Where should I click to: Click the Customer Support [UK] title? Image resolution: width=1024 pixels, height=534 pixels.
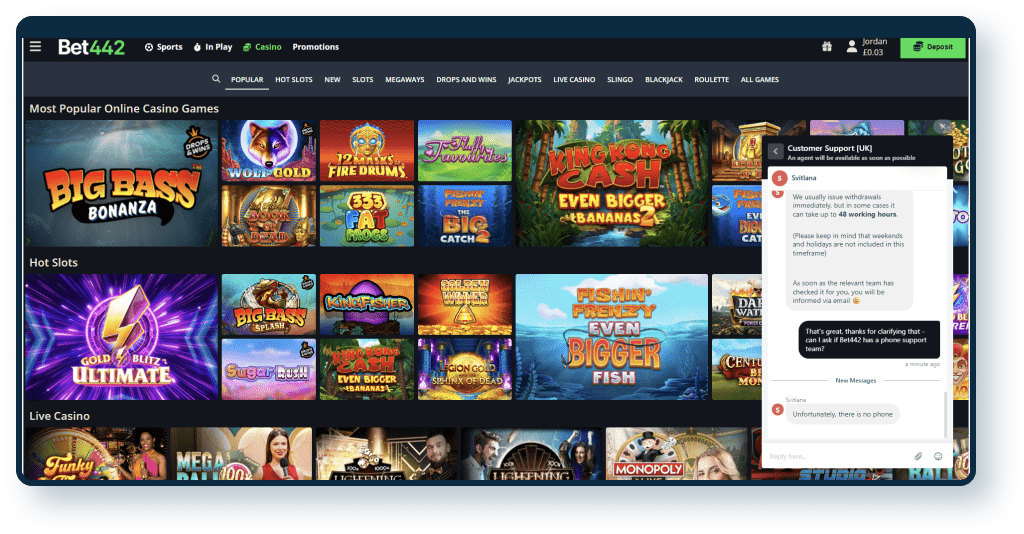(829, 148)
